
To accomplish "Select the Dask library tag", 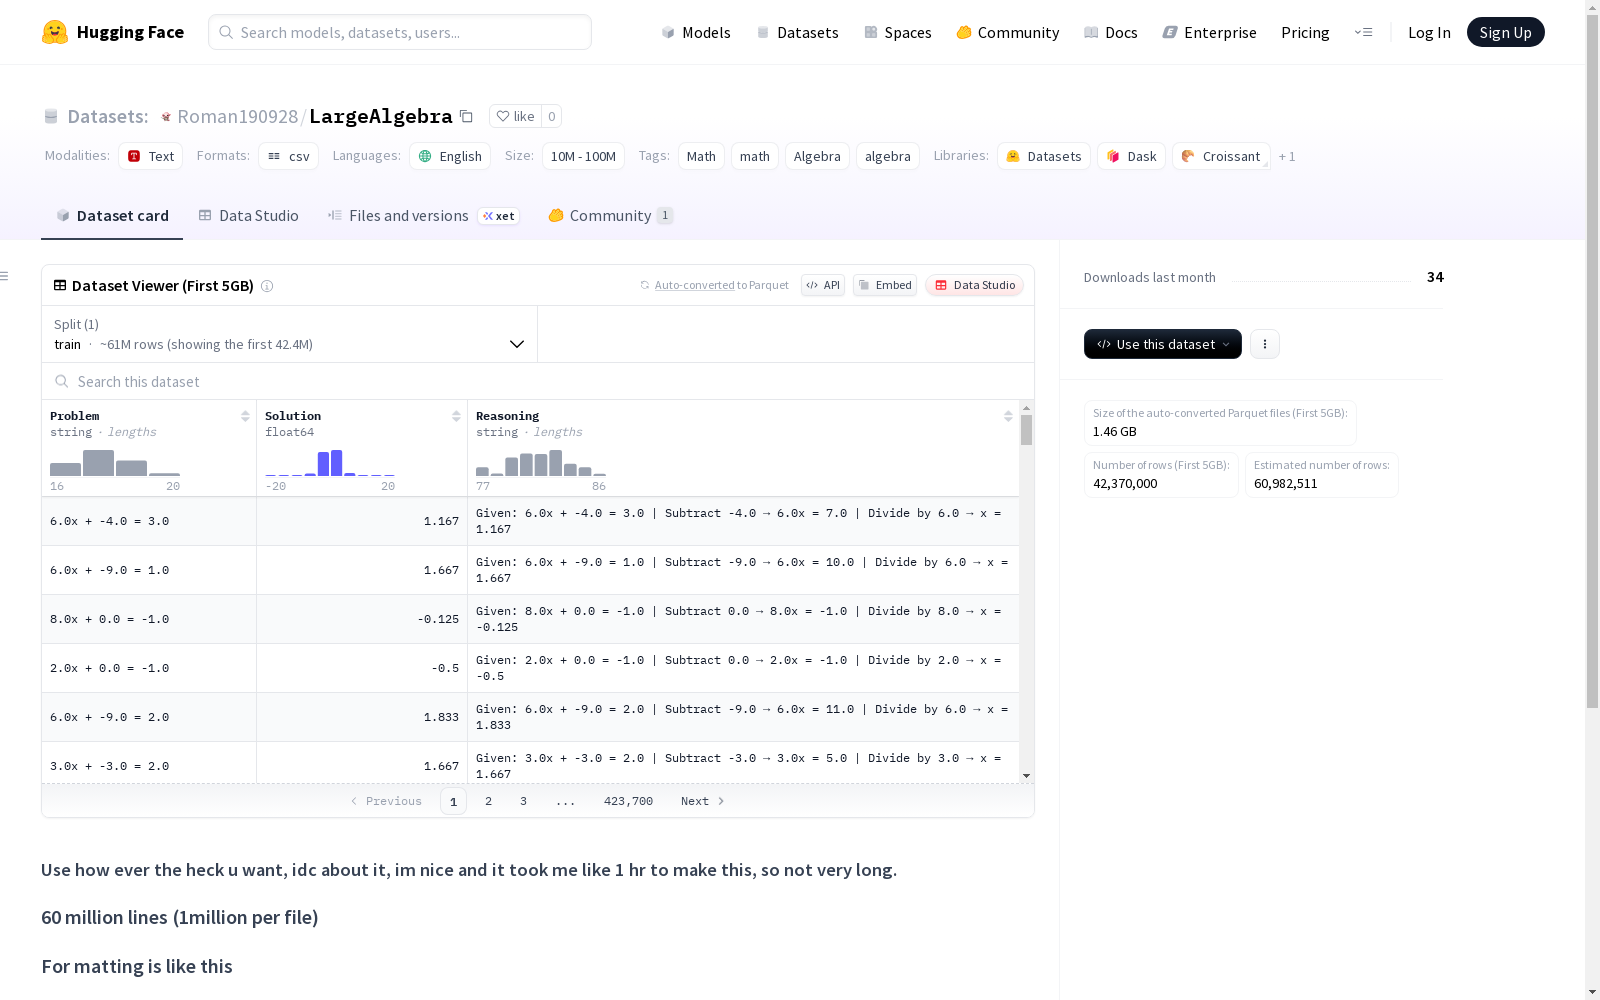I will tap(1132, 156).
